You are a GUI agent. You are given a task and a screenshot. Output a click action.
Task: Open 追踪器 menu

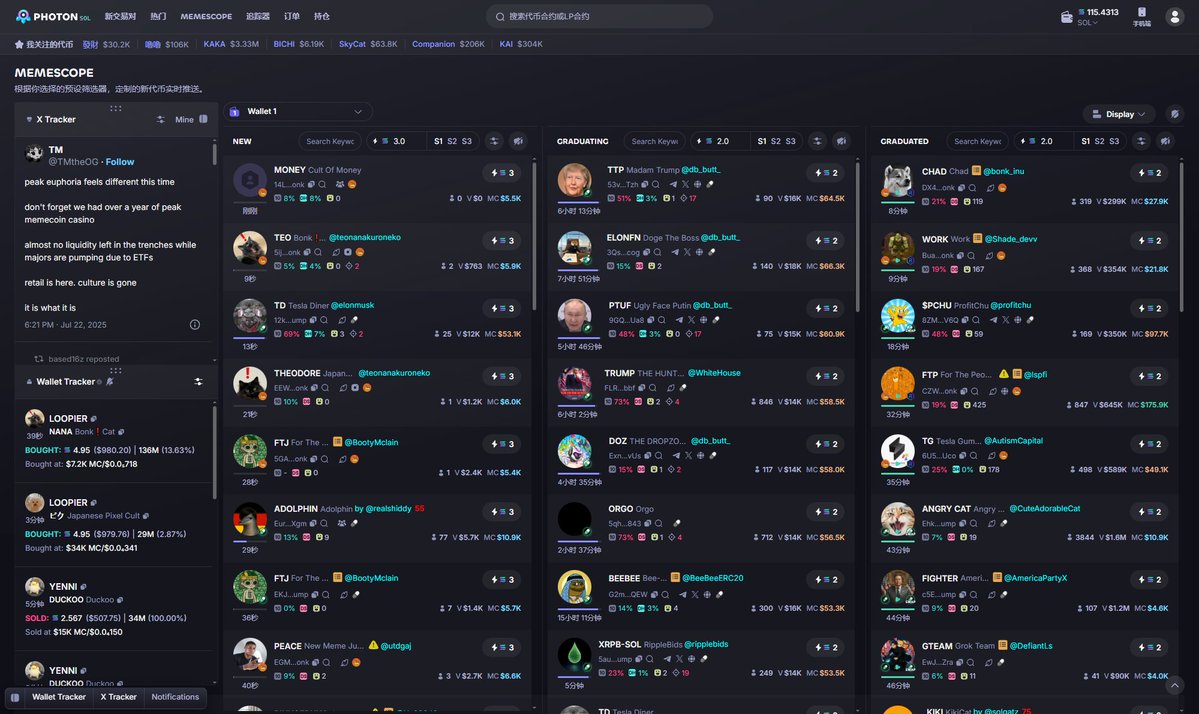point(258,16)
